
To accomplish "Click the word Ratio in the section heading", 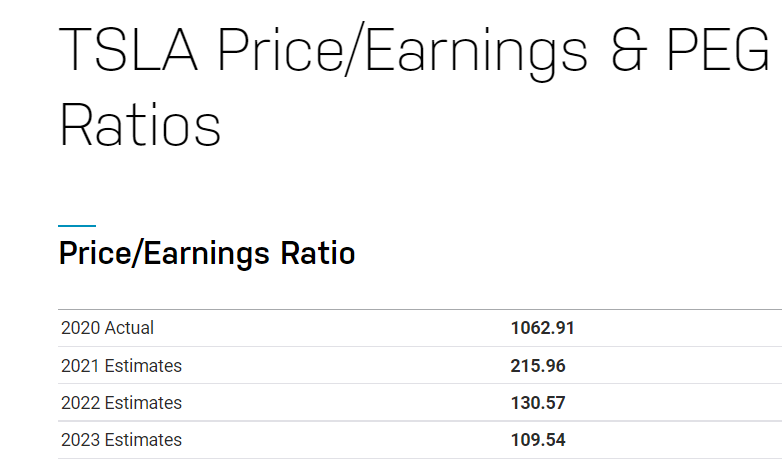I will pyautogui.click(x=318, y=253).
